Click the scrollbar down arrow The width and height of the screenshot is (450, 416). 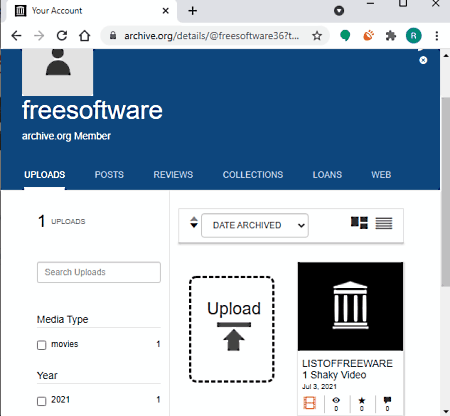[x=446, y=412]
